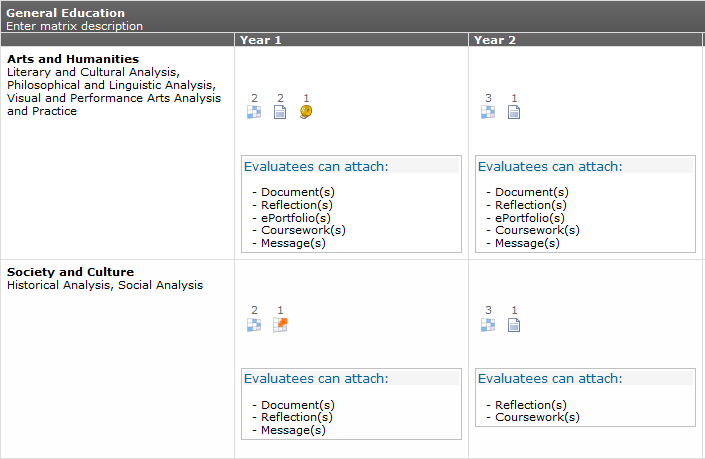Screen dimensions: 705x459
Task: Click 'Message(s)' in Arts and Humanities Year 1
Action: click(x=293, y=243)
